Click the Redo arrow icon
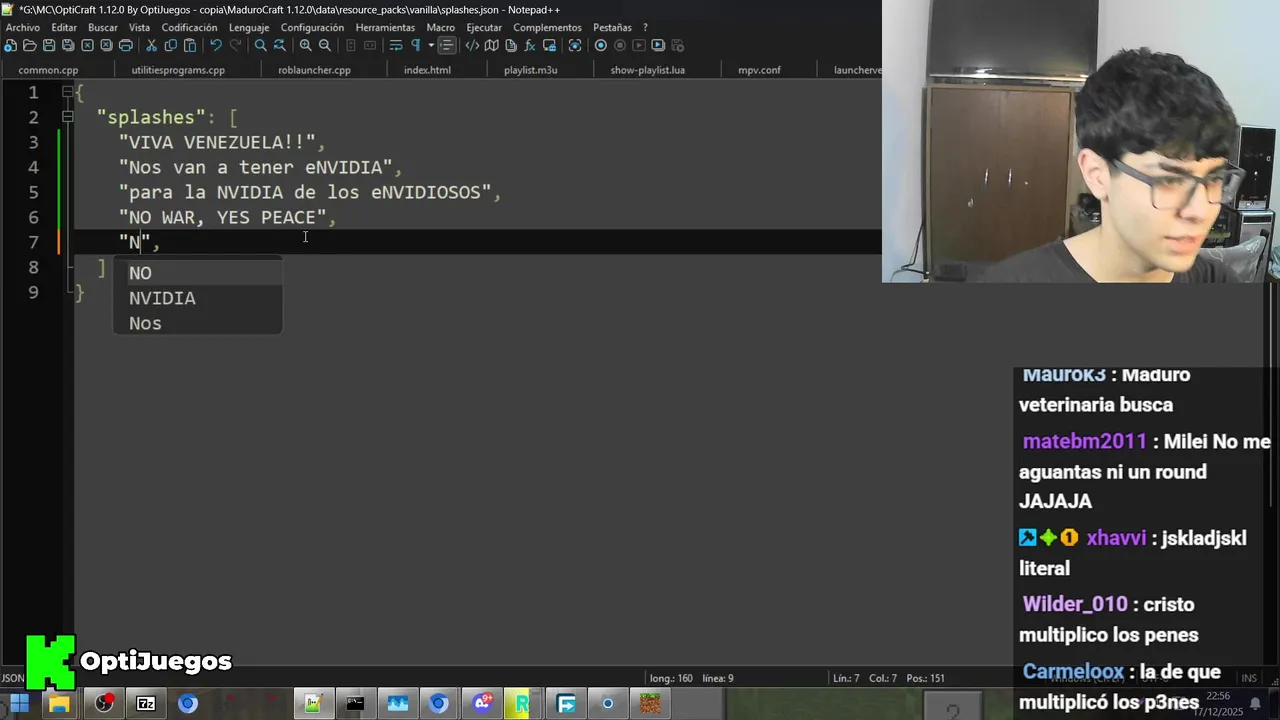 point(236,45)
